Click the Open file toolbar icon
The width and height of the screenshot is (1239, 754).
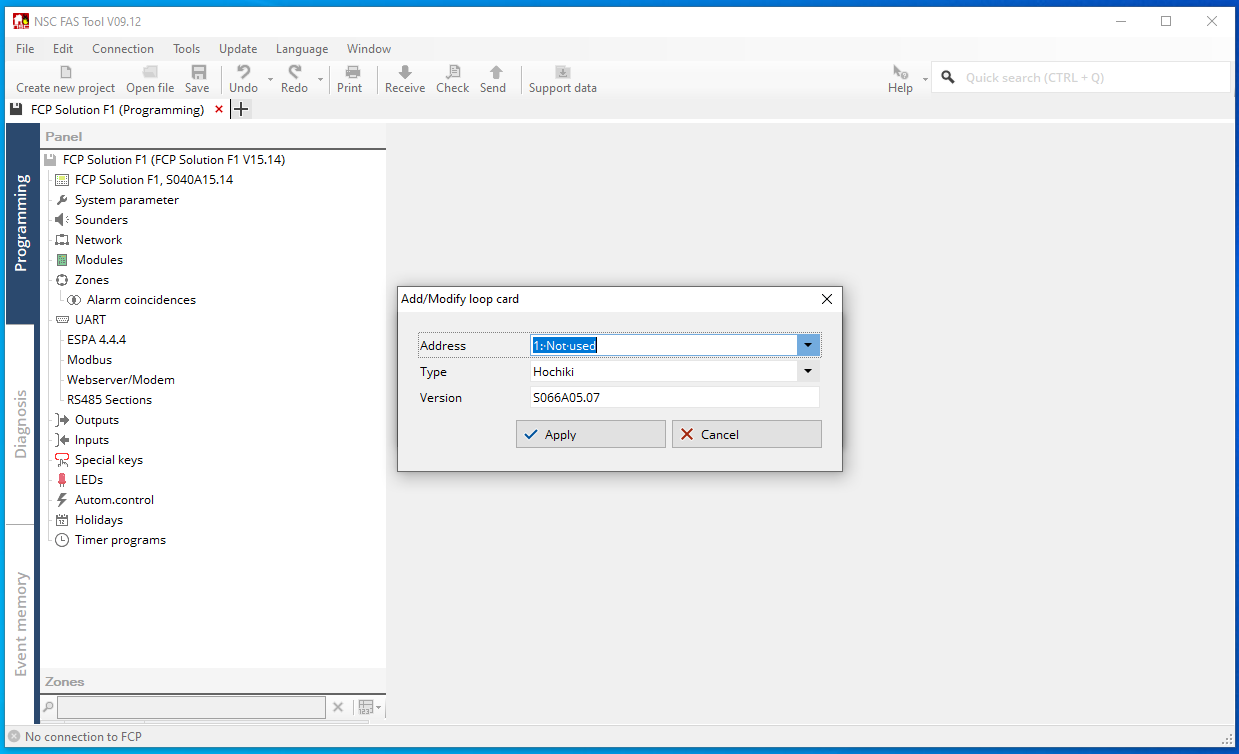(x=150, y=72)
